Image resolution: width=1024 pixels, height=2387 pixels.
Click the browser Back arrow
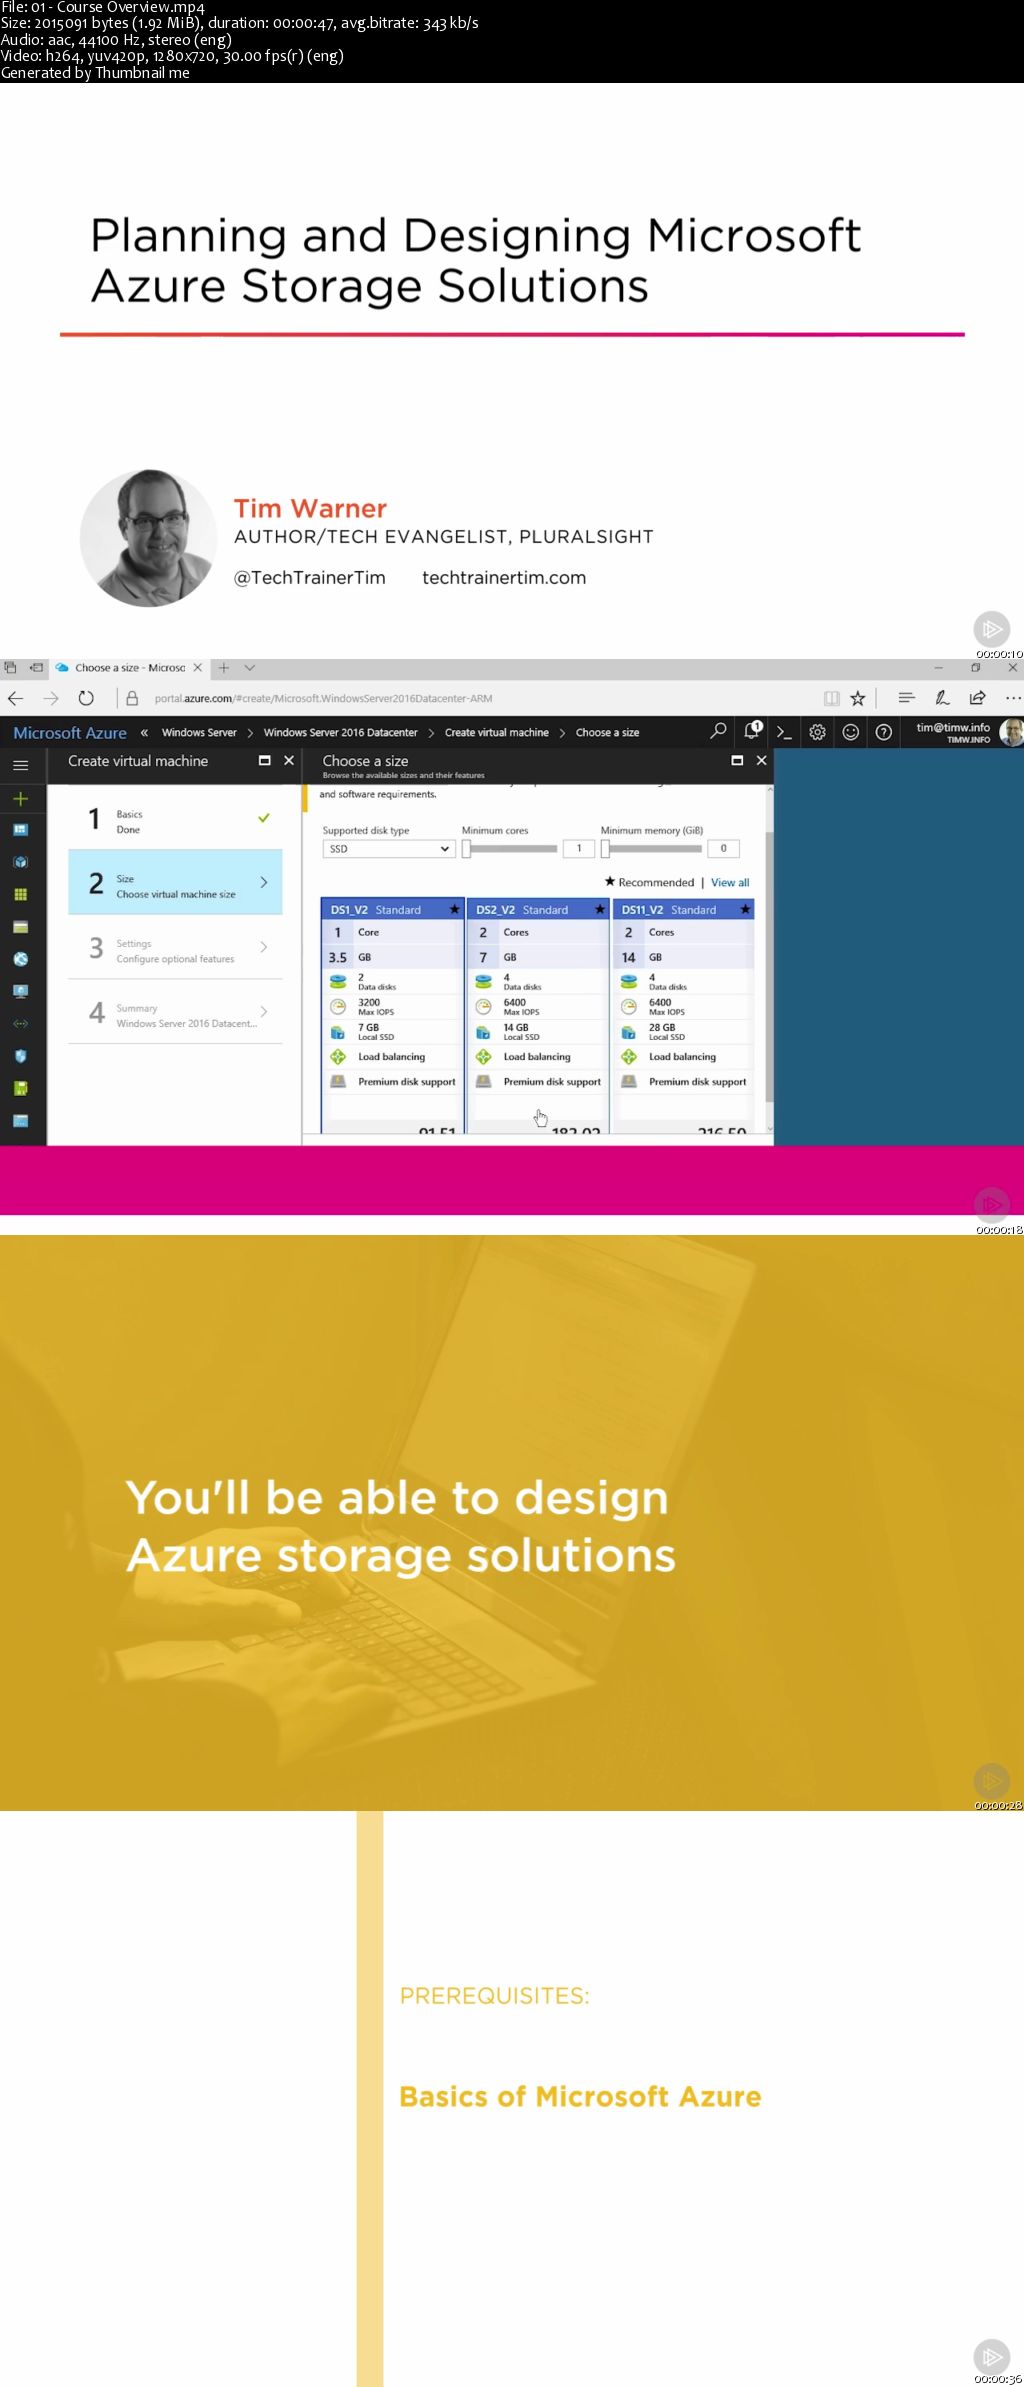click(15, 698)
